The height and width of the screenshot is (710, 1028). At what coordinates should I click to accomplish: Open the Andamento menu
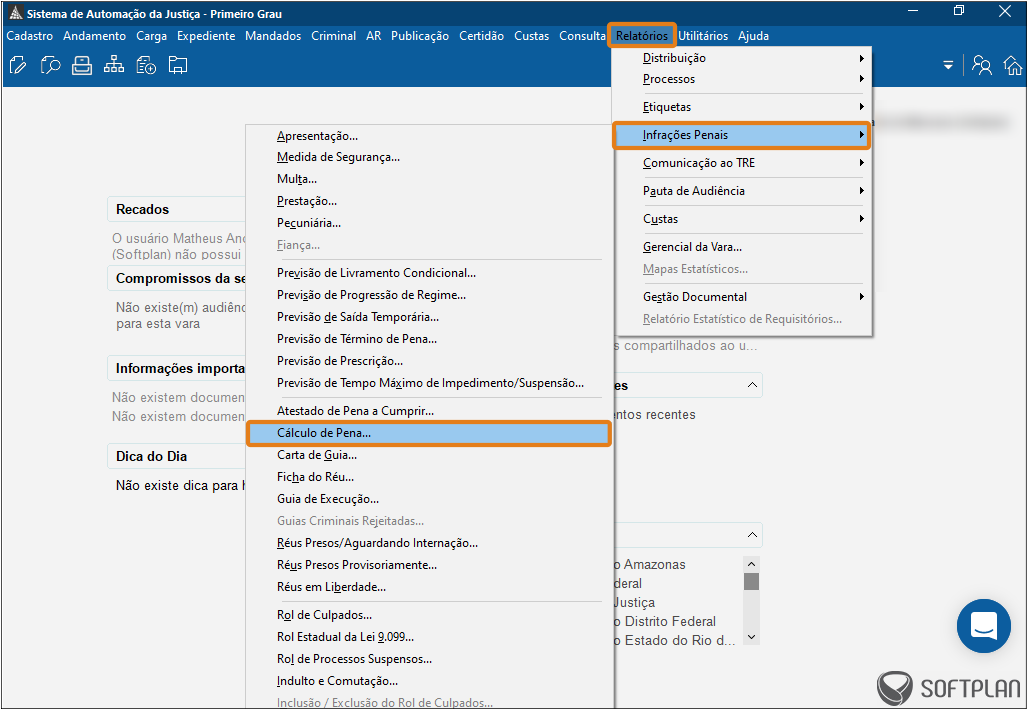(x=94, y=36)
